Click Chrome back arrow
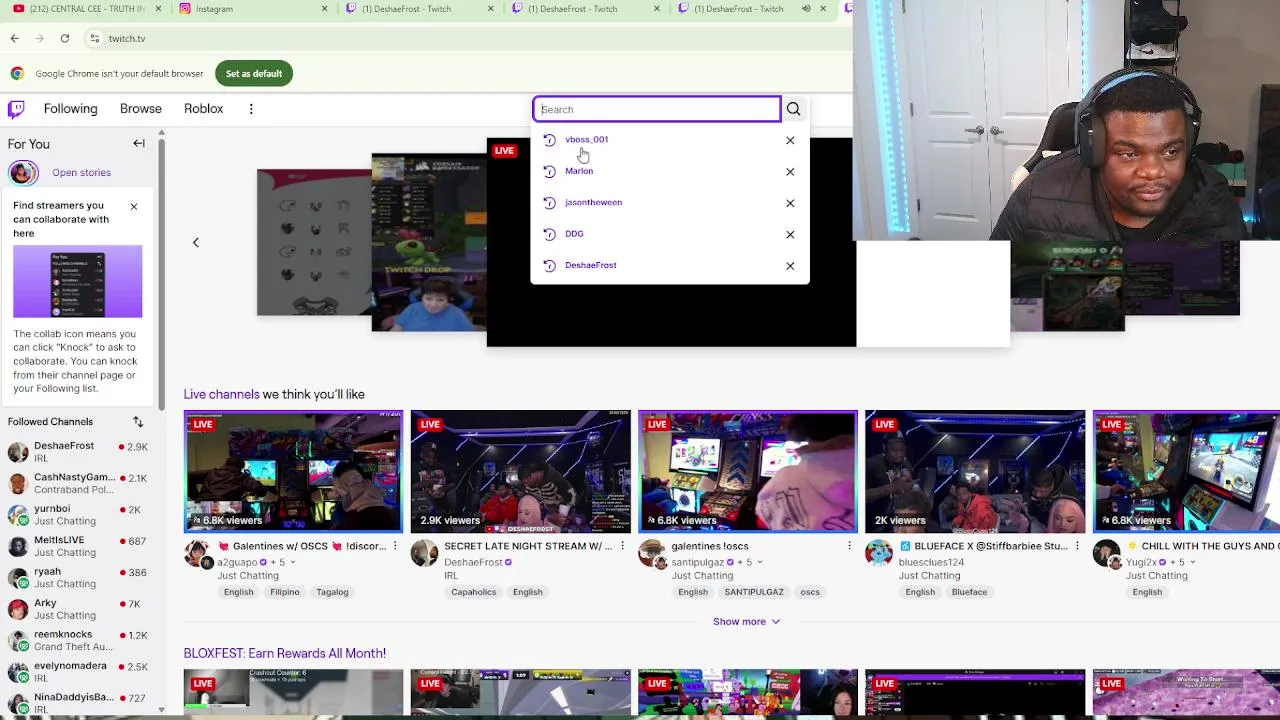The height and width of the screenshot is (720, 1280). pos(14,38)
